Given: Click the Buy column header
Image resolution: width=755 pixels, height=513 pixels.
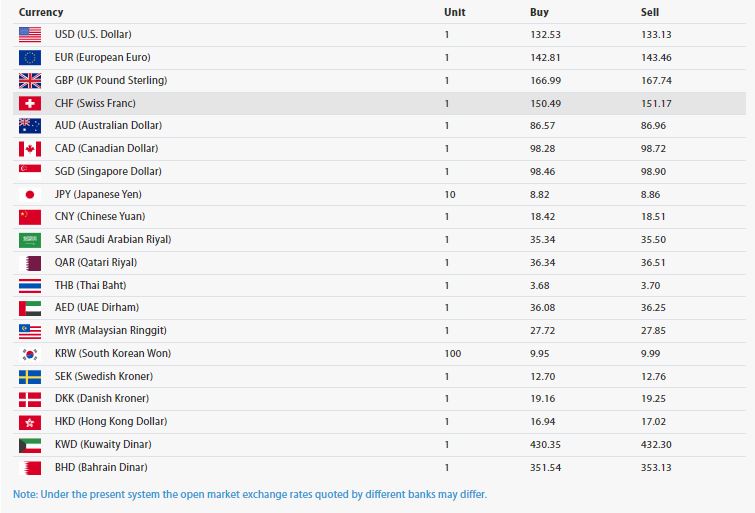Looking at the screenshot, I should pyautogui.click(x=539, y=12).
